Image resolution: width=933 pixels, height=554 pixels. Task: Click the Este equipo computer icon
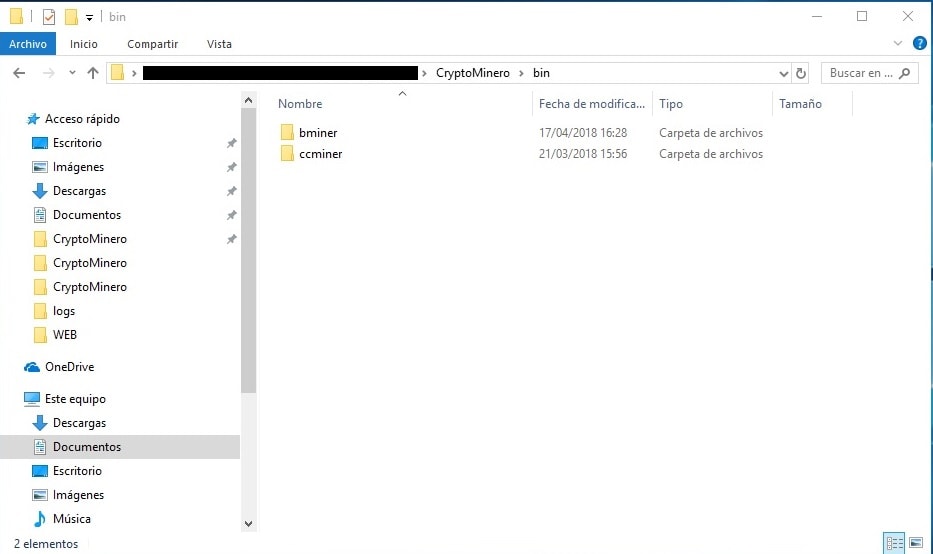(x=32, y=399)
